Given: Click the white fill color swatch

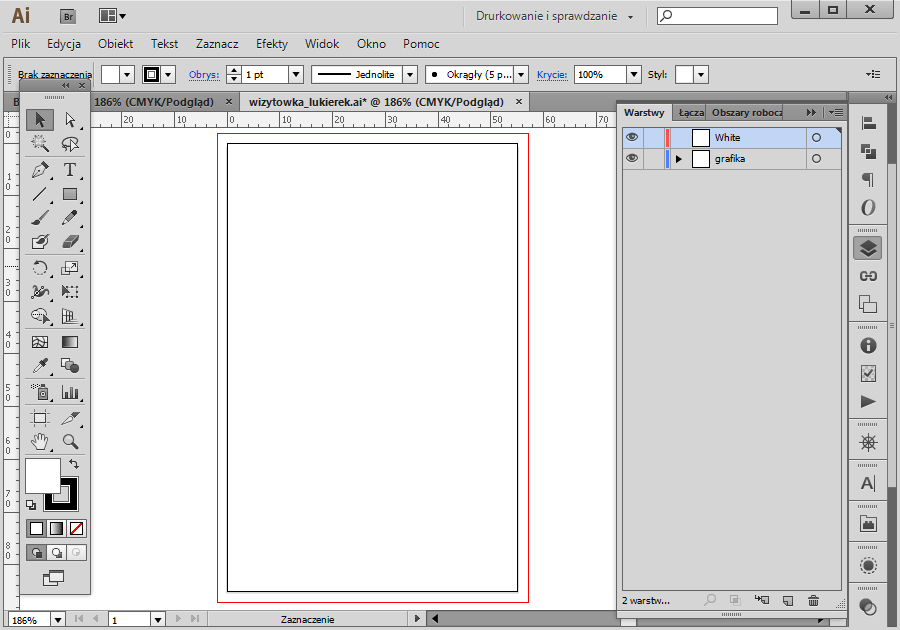Looking at the screenshot, I should click(x=42, y=475).
